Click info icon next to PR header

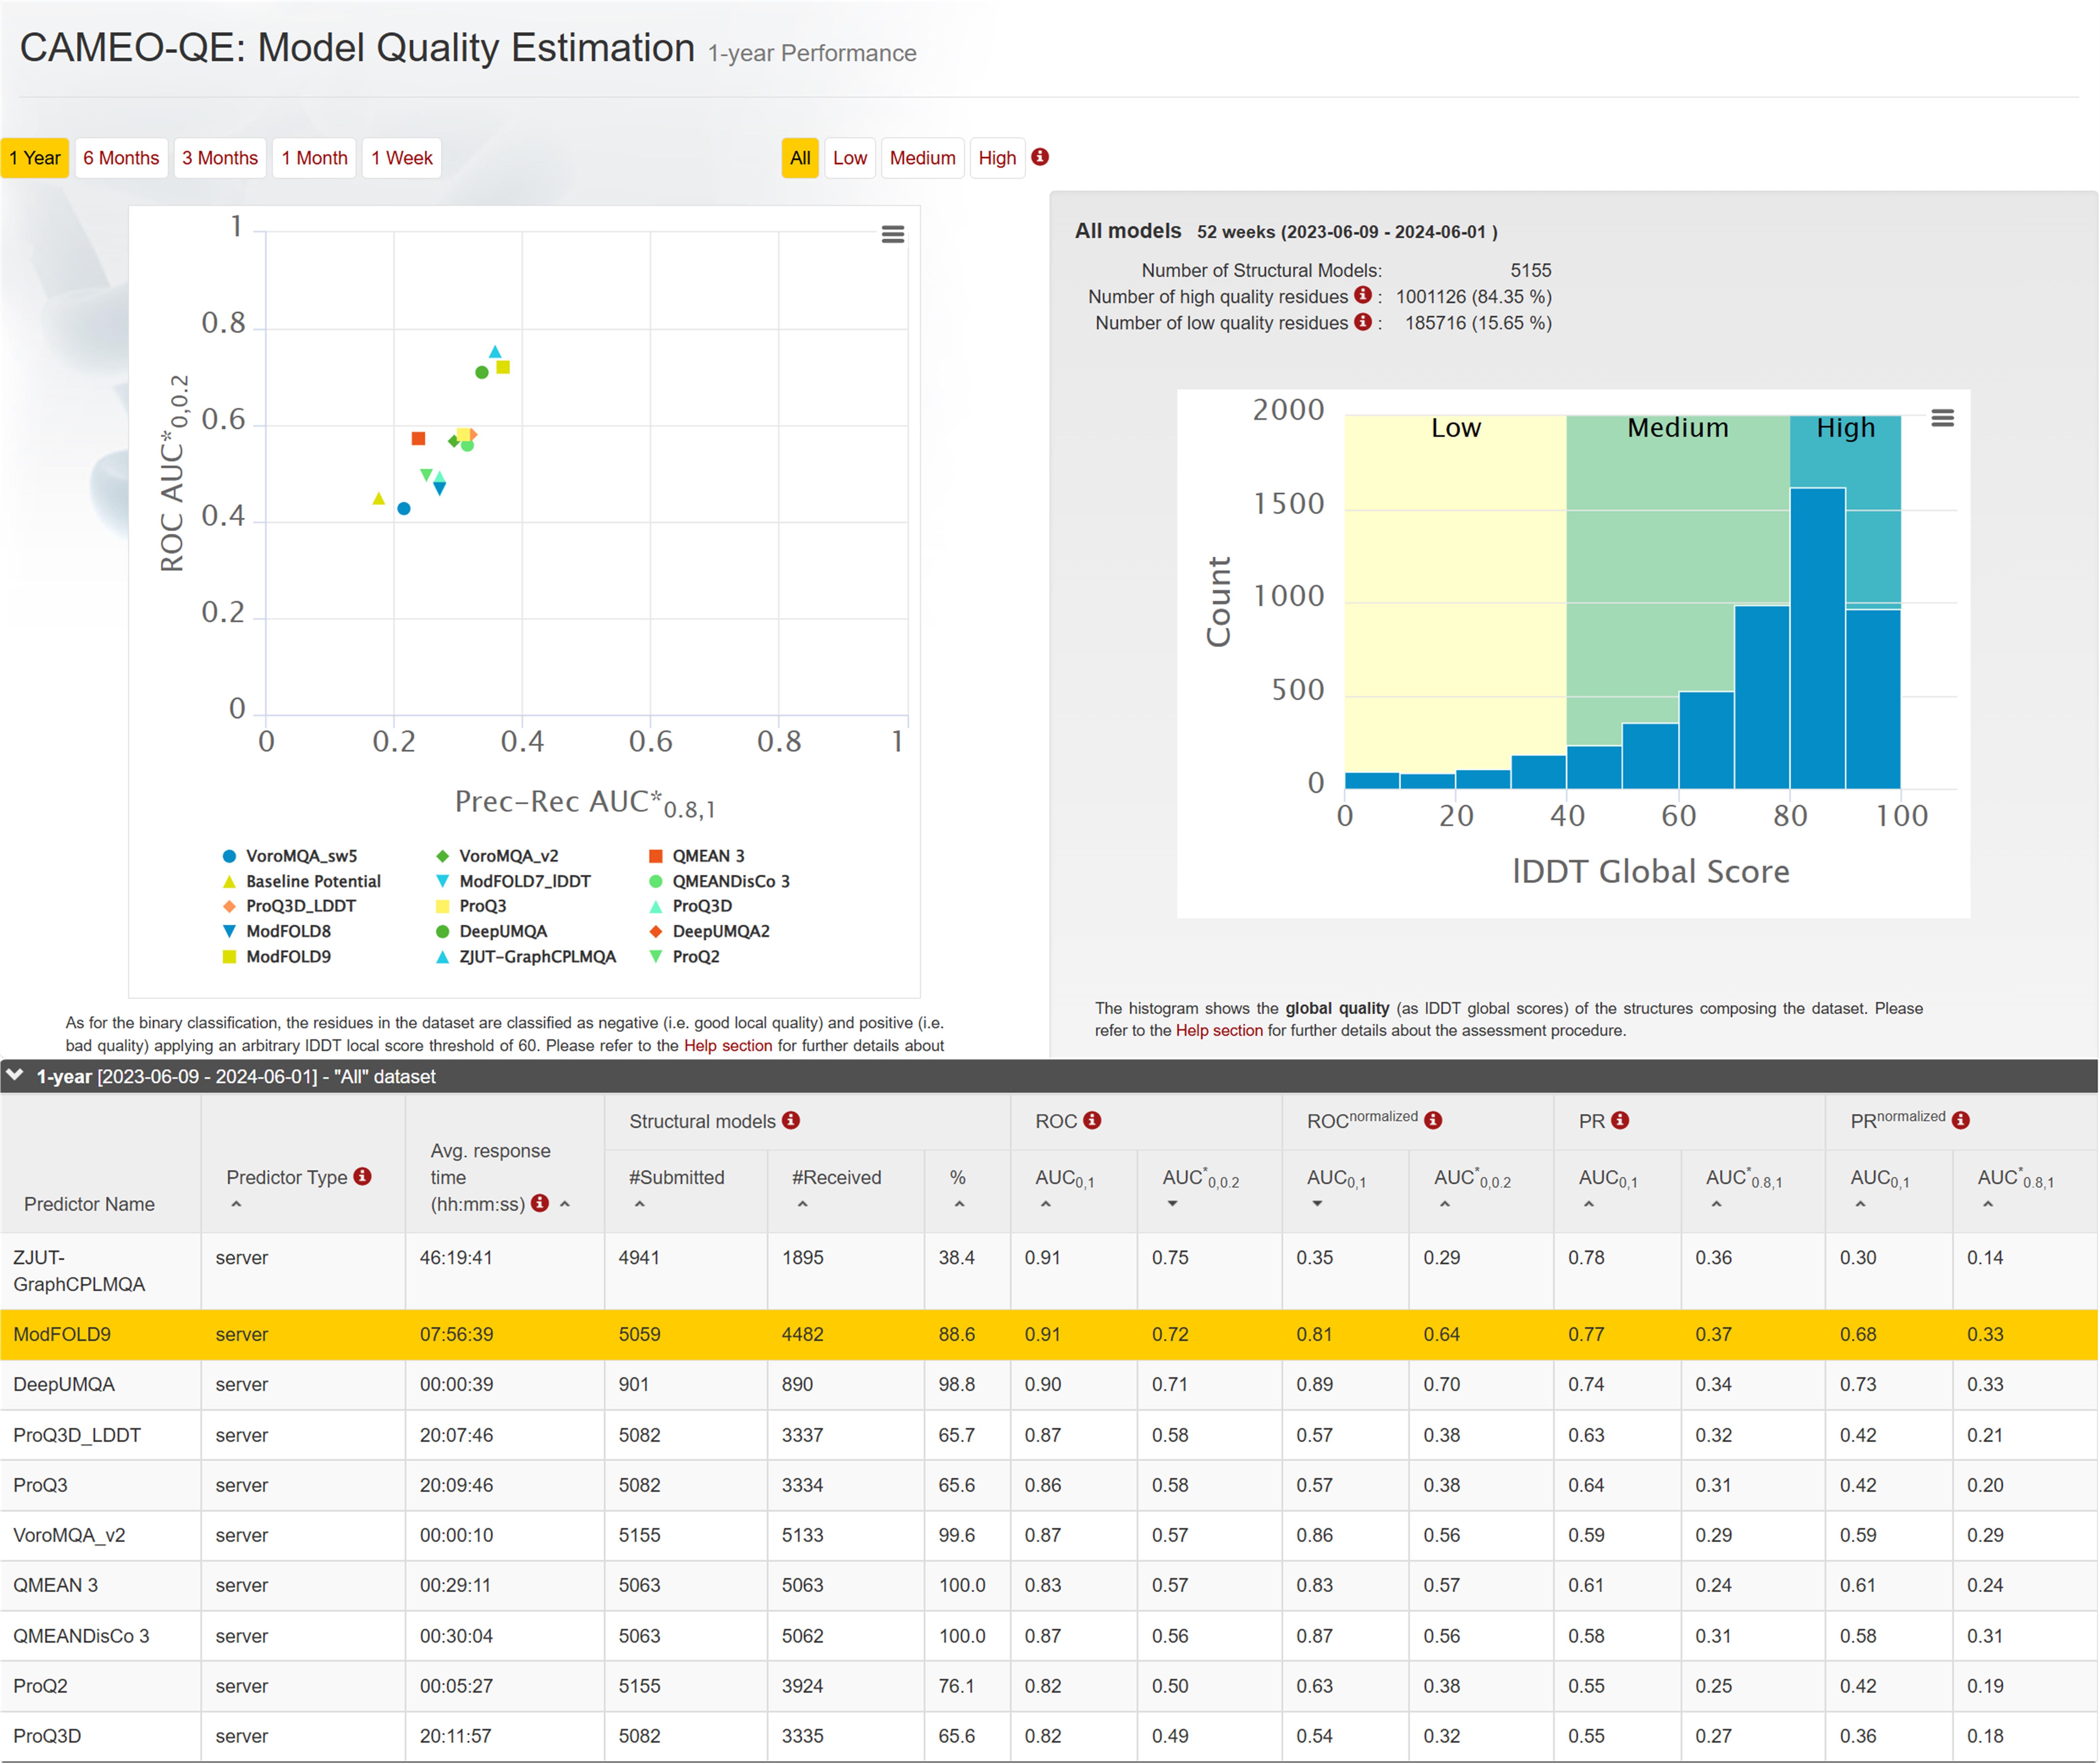coord(1620,1120)
